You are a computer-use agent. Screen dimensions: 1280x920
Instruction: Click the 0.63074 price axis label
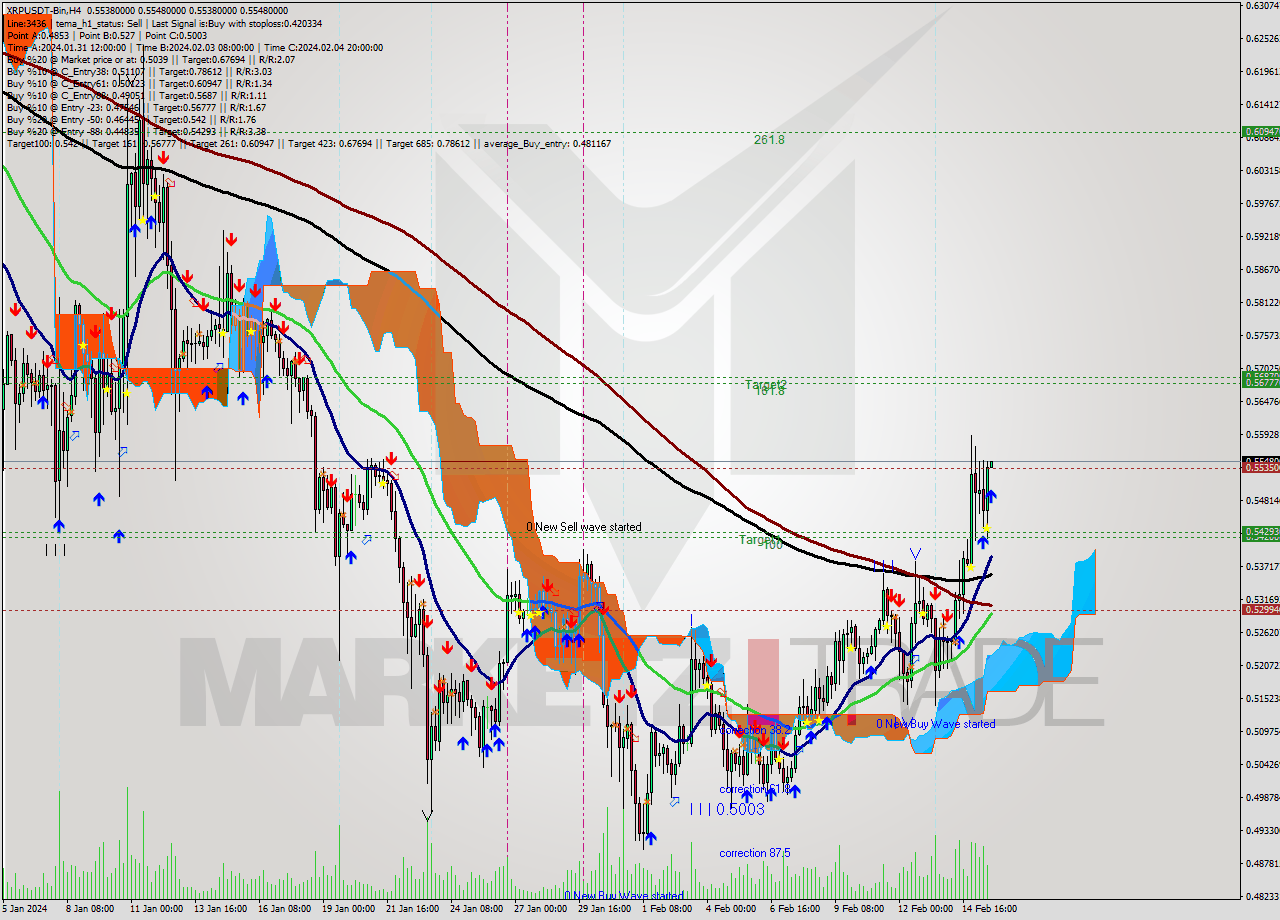tap(1262, 6)
